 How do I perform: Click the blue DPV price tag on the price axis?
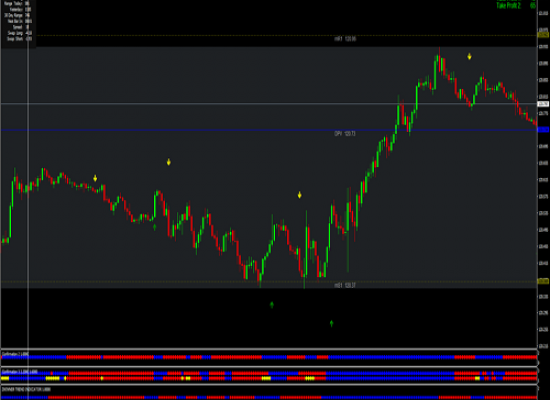(543, 130)
